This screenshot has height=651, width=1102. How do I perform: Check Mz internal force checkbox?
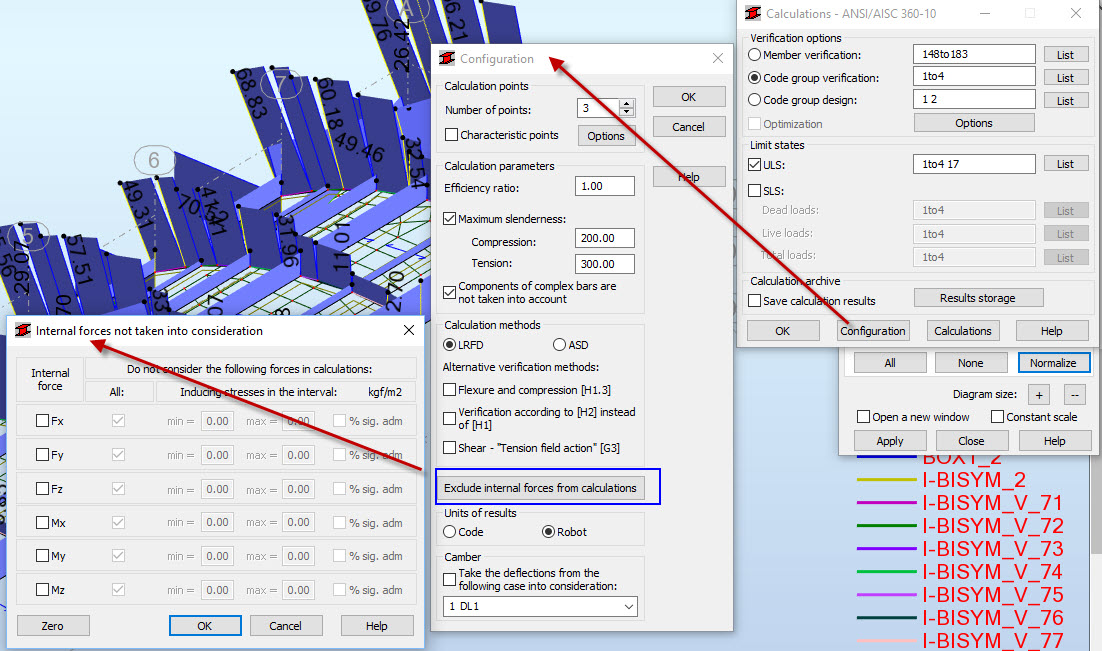[42, 589]
